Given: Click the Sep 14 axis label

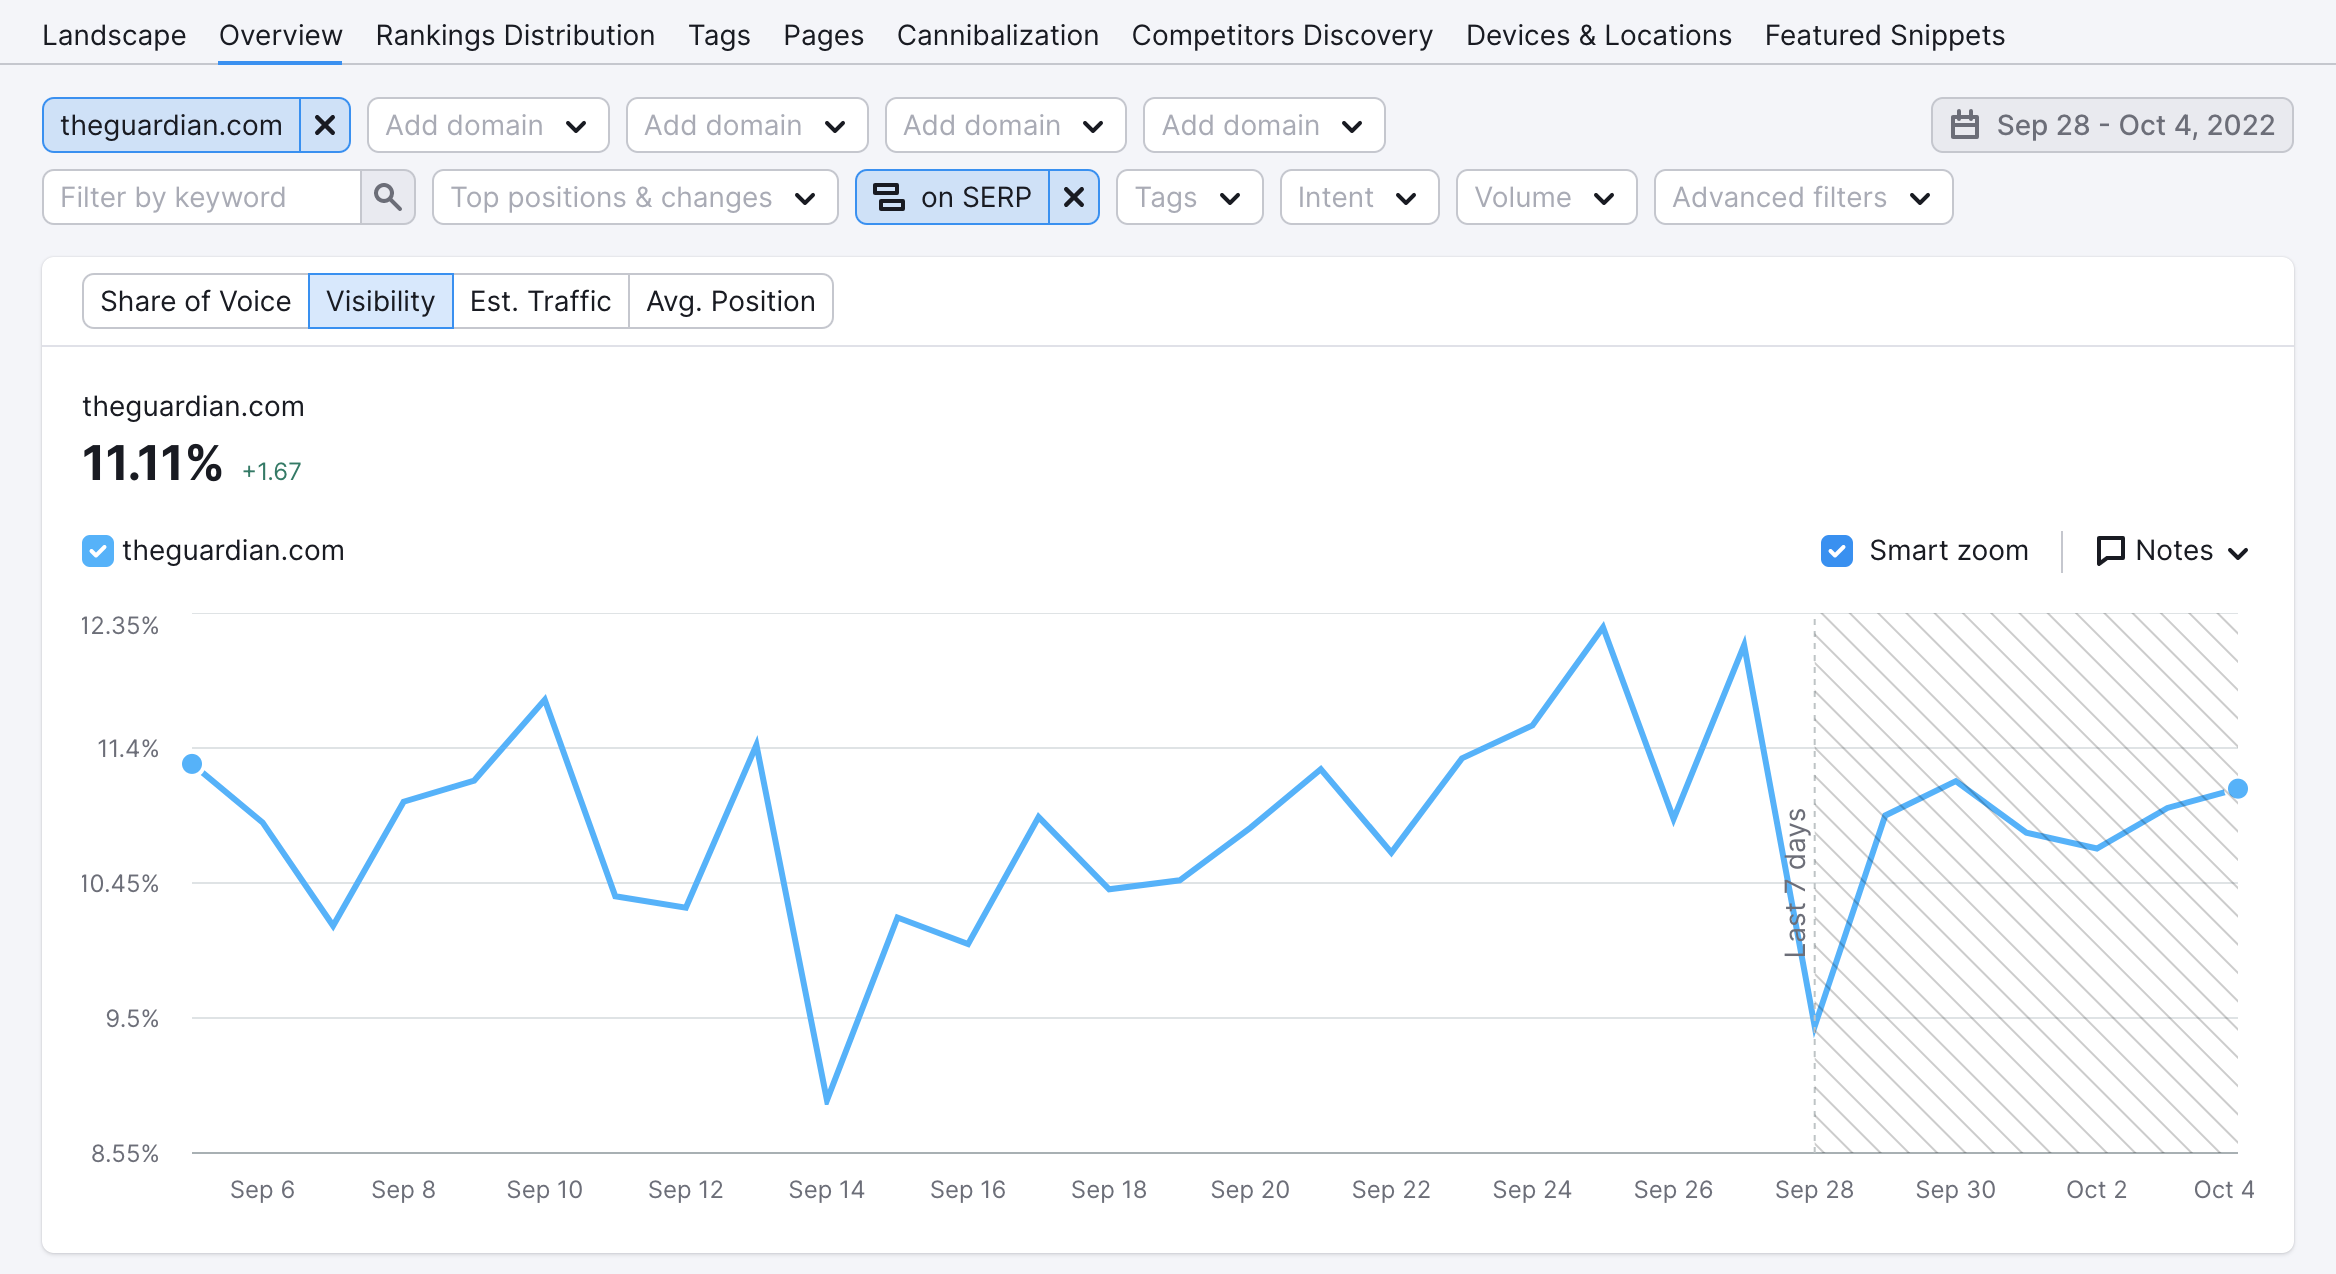Looking at the screenshot, I should [826, 1189].
